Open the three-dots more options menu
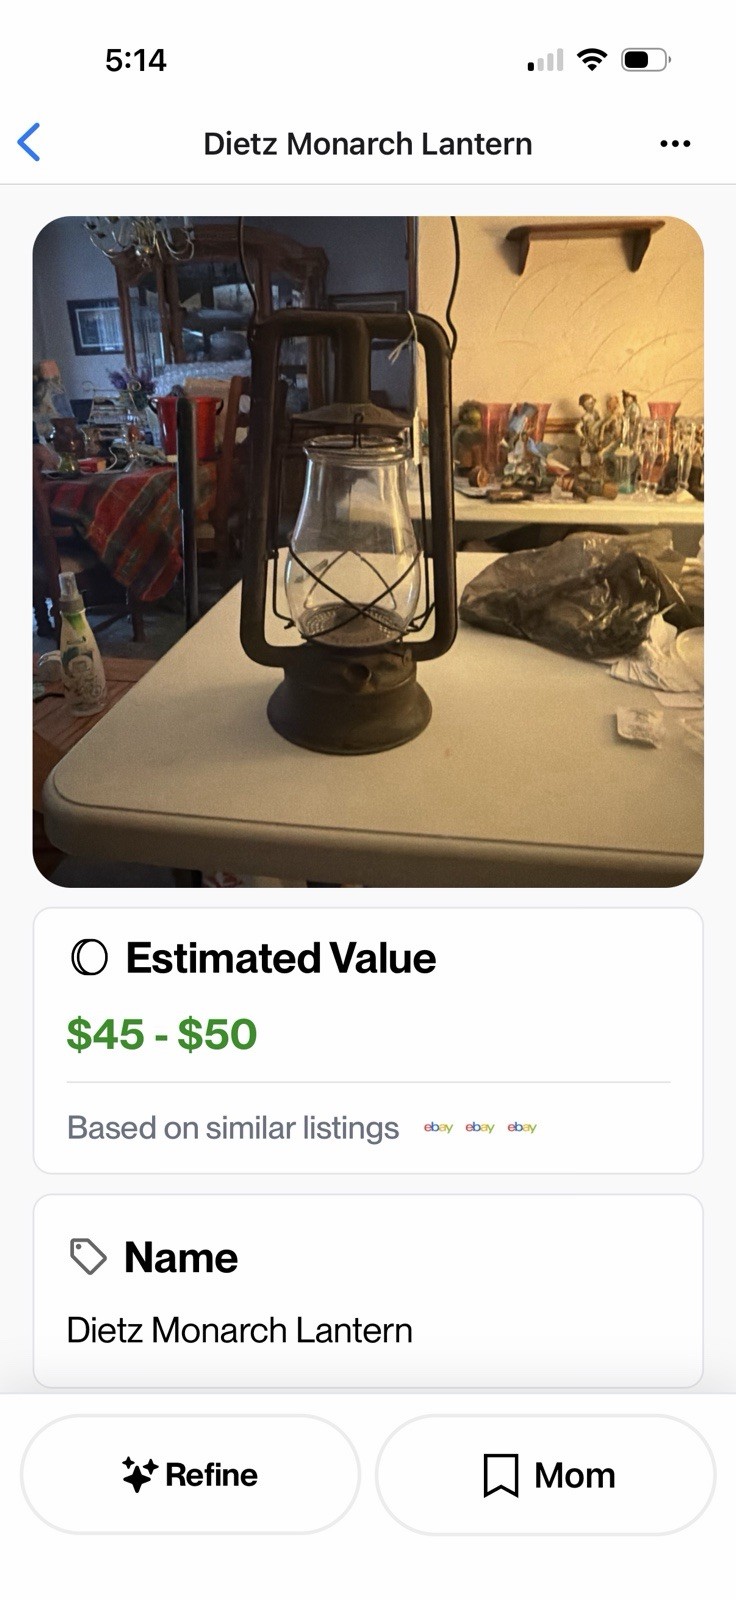The width and height of the screenshot is (736, 1600). click(x=675, y=144)
